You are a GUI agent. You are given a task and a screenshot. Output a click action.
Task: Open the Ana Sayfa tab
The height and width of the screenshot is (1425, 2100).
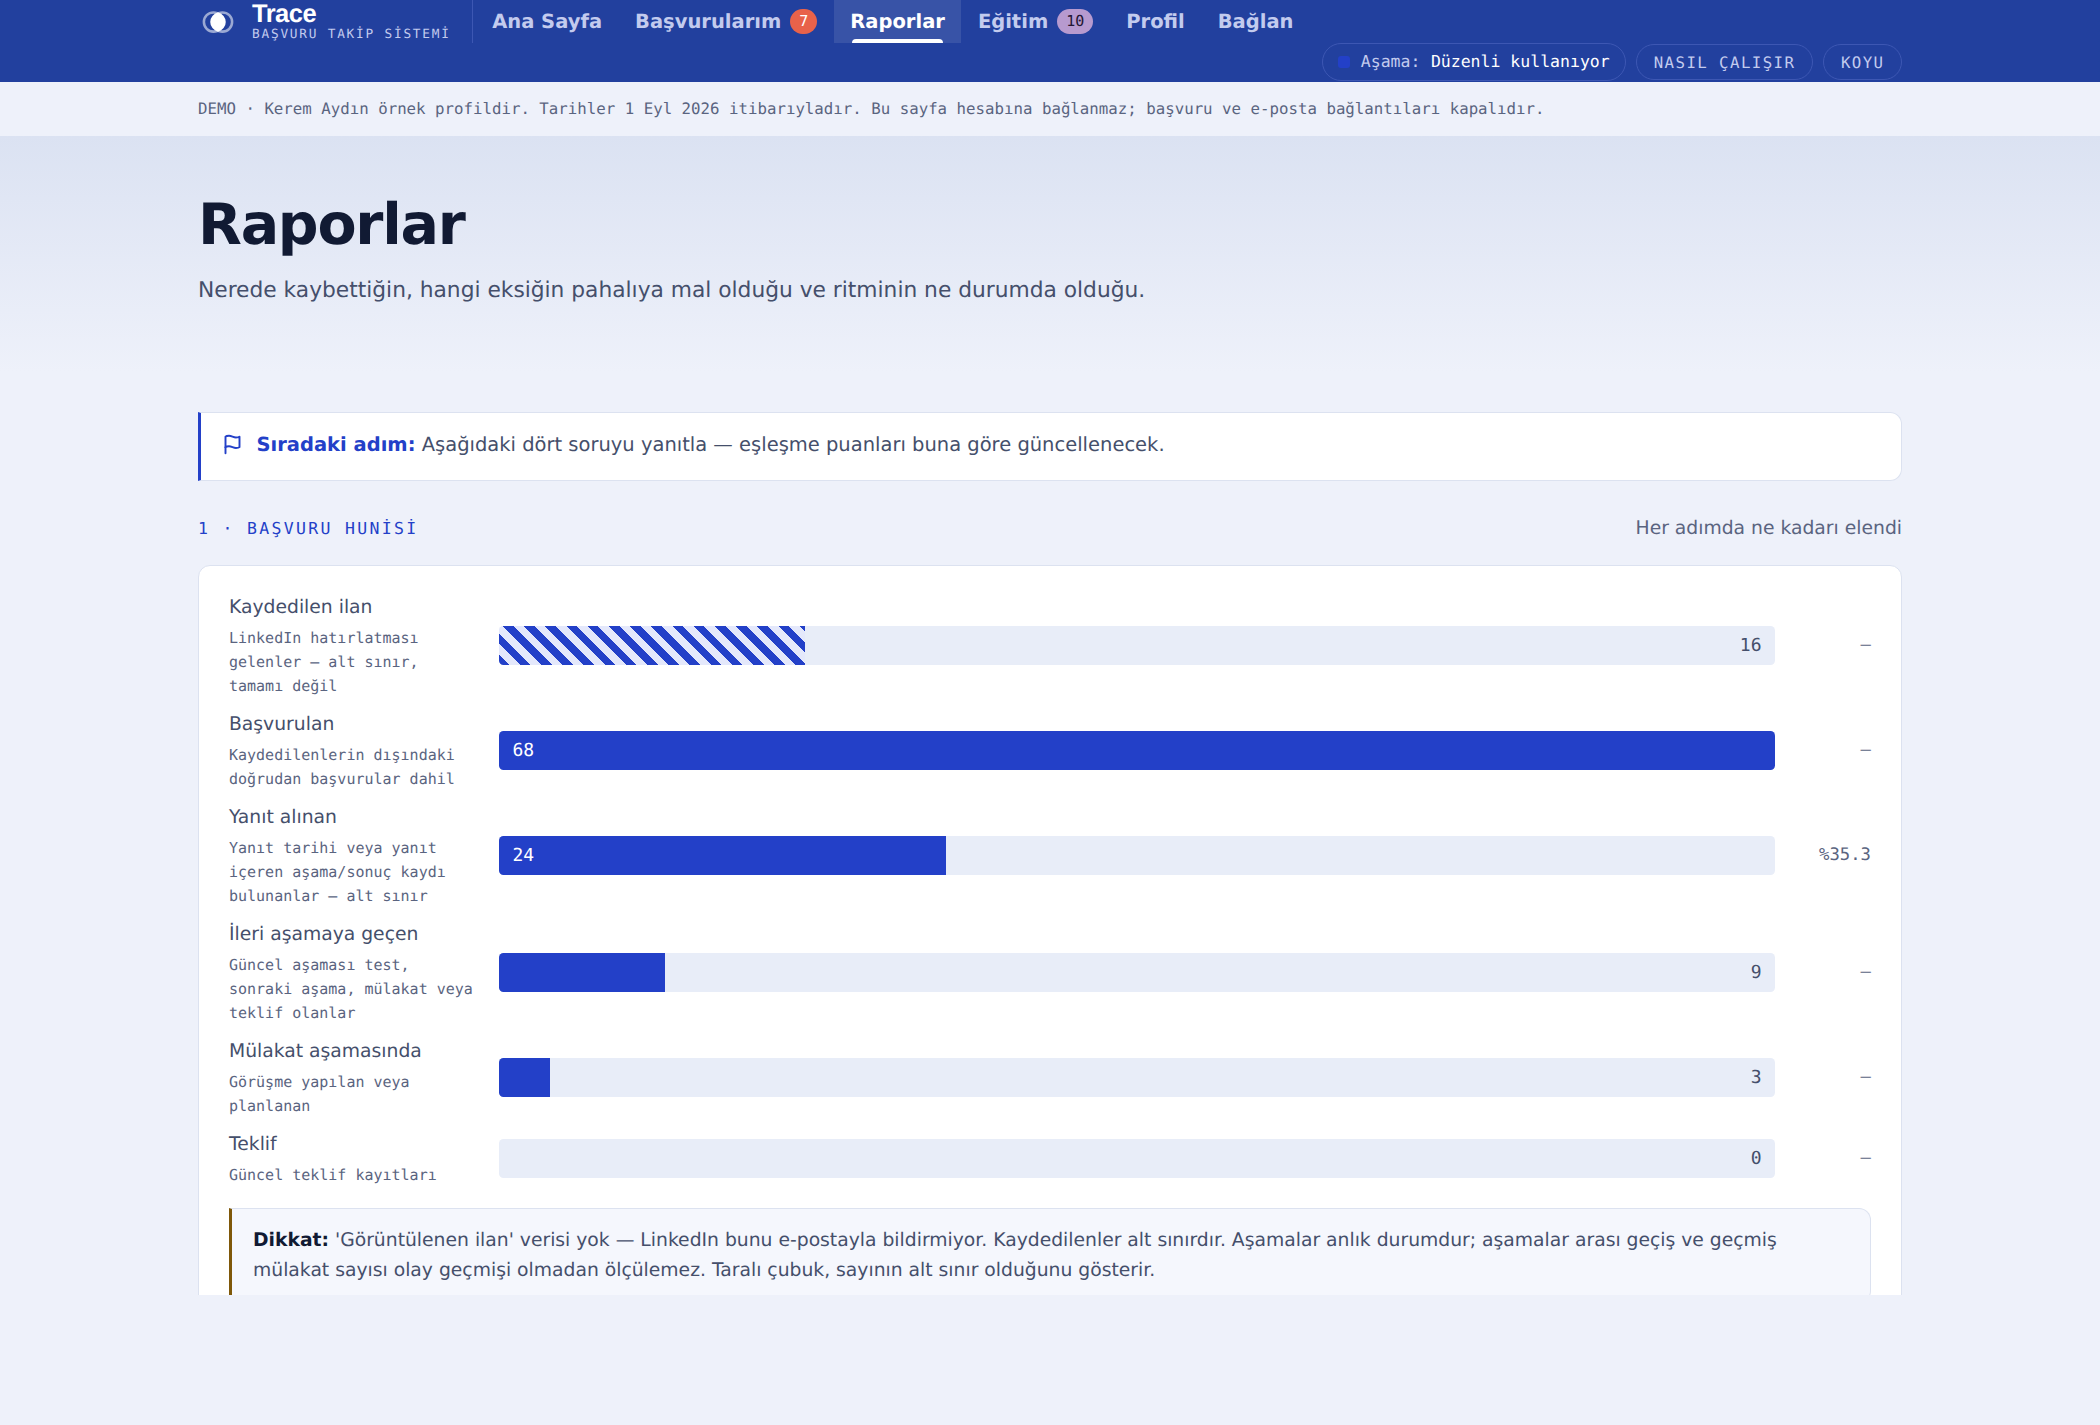[x=547, y=21]
